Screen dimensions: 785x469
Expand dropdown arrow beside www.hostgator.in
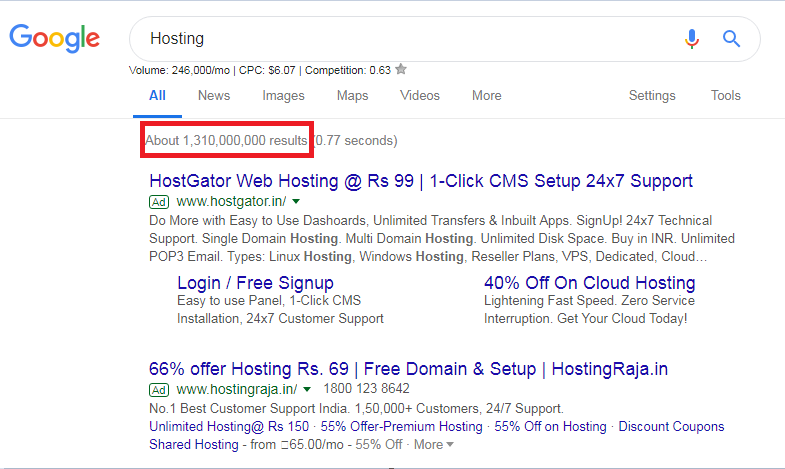[x=296, y=202]
